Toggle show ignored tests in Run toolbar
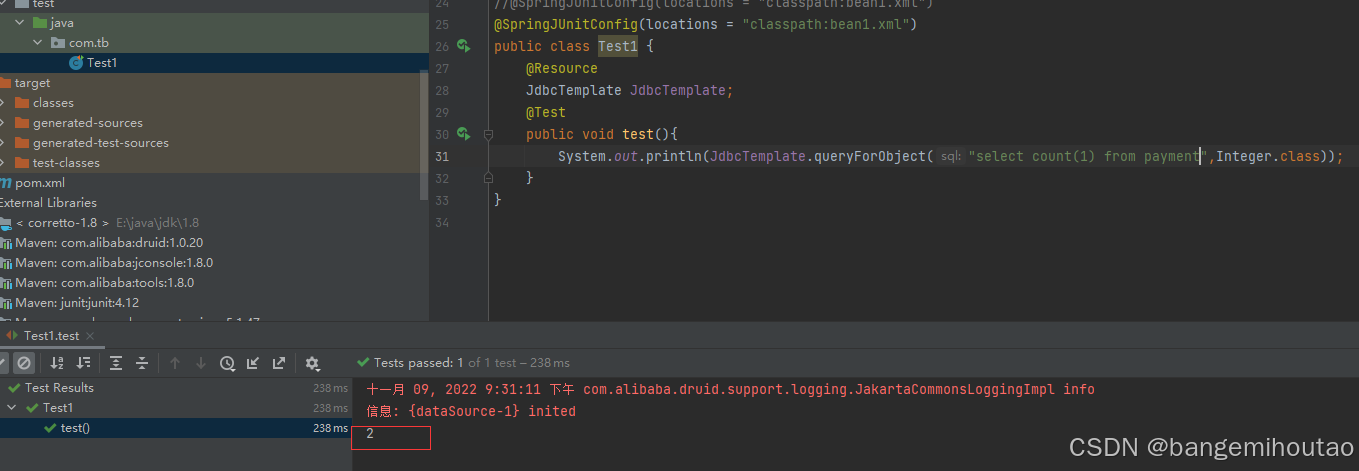The width and height of the screenshot is (1359, 471). [x=24, y=363]
